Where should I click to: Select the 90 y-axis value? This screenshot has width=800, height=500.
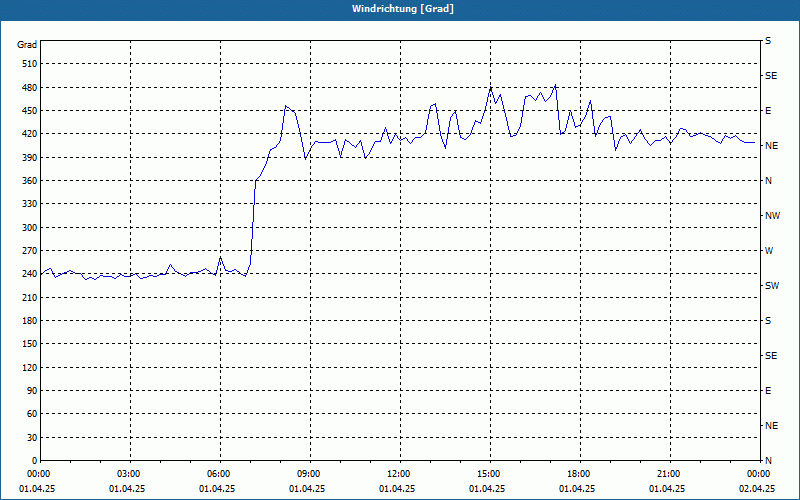pos(32,391)
